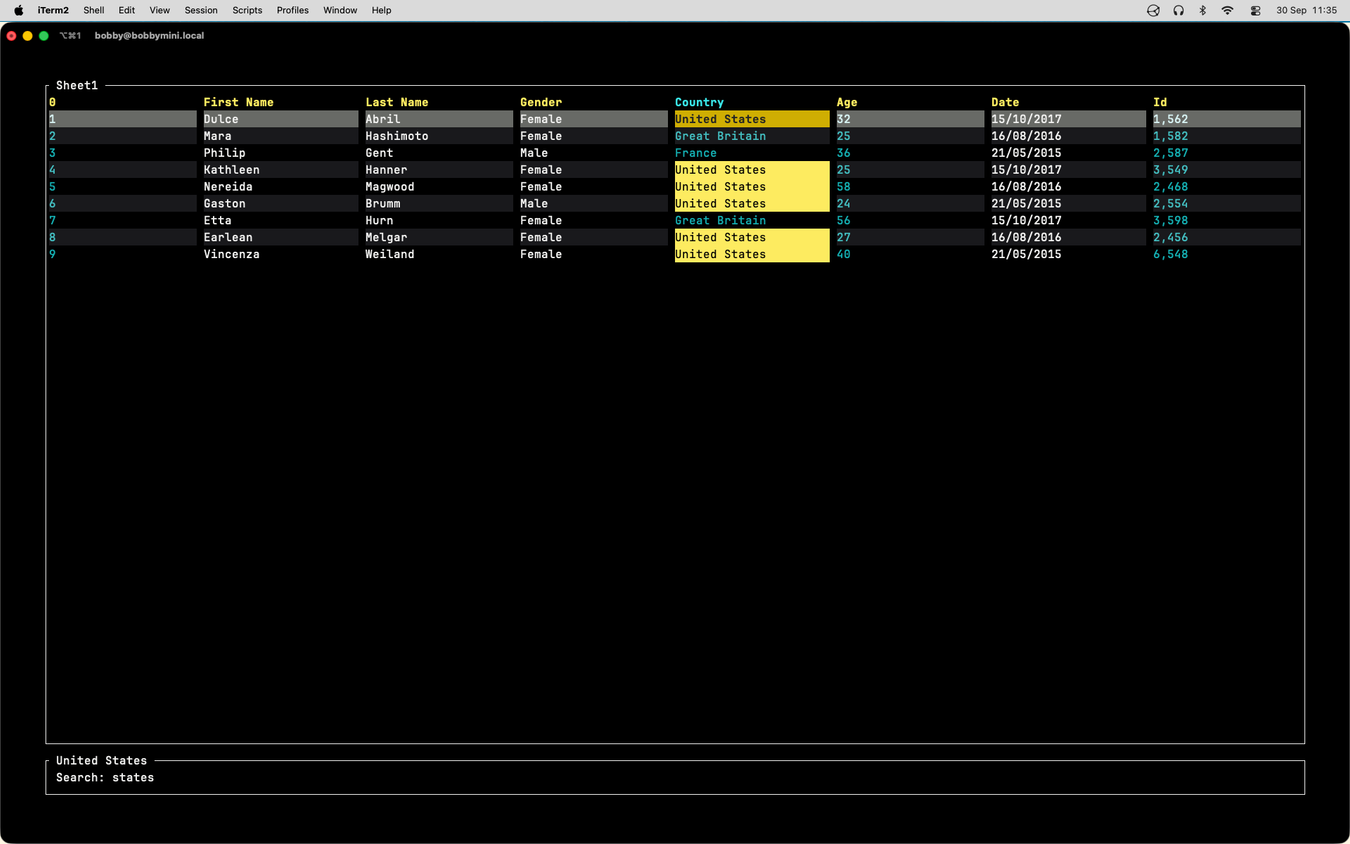Click the search field showing 'states'
The height and width of the screenshot is (844, 1350).
click(675, 777)
